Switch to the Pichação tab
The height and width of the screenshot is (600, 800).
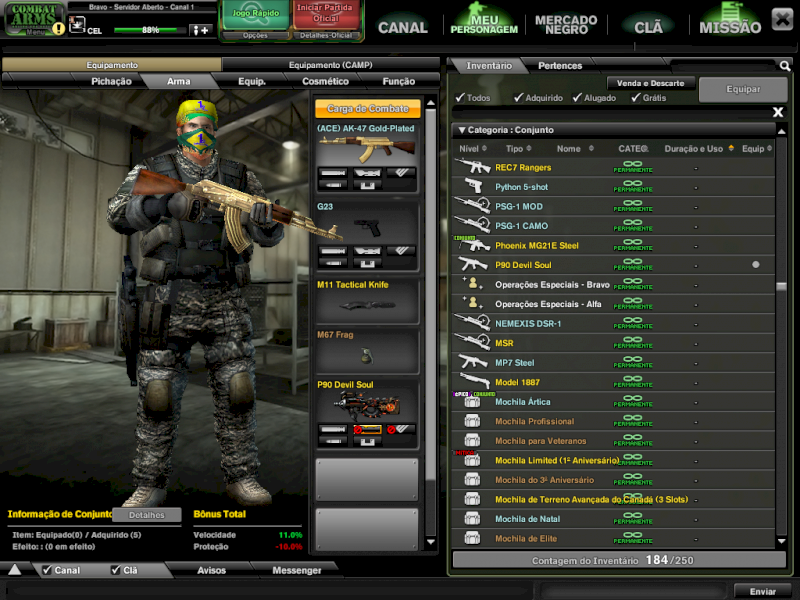pyautogui.click(x=111, y=81)
